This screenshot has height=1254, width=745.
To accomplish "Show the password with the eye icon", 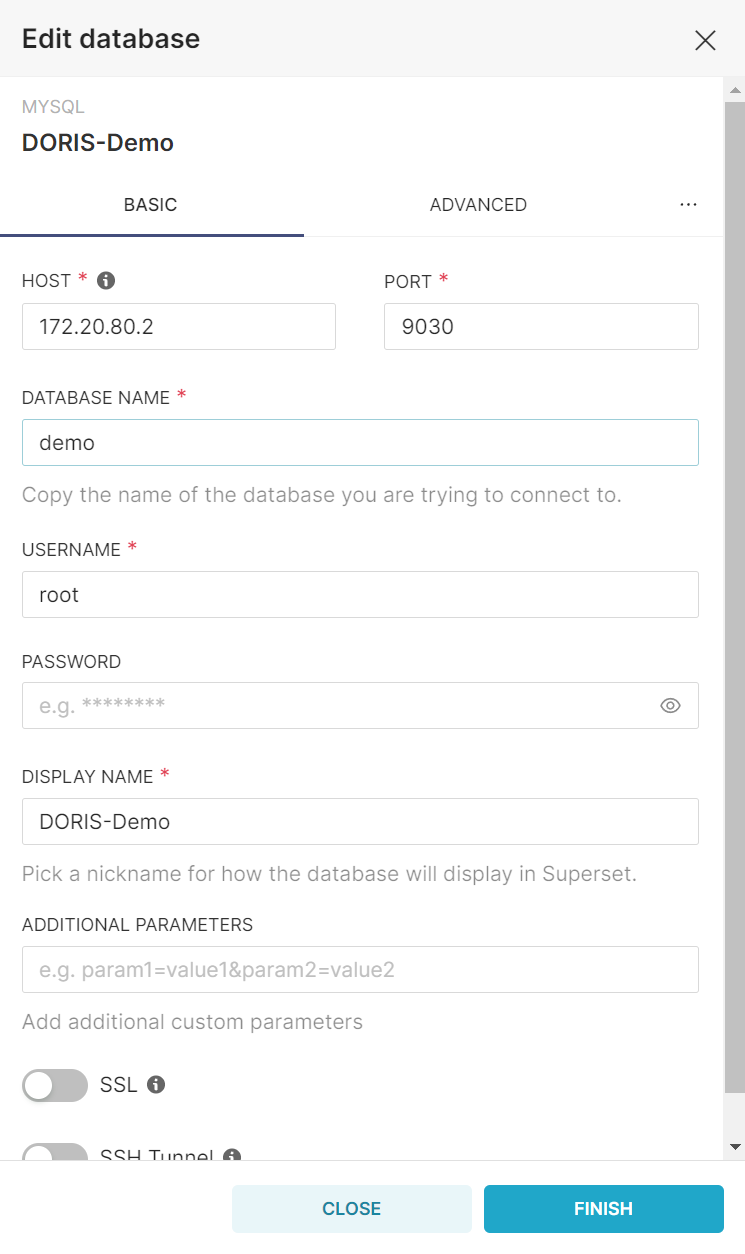I will tap(670, 706).
